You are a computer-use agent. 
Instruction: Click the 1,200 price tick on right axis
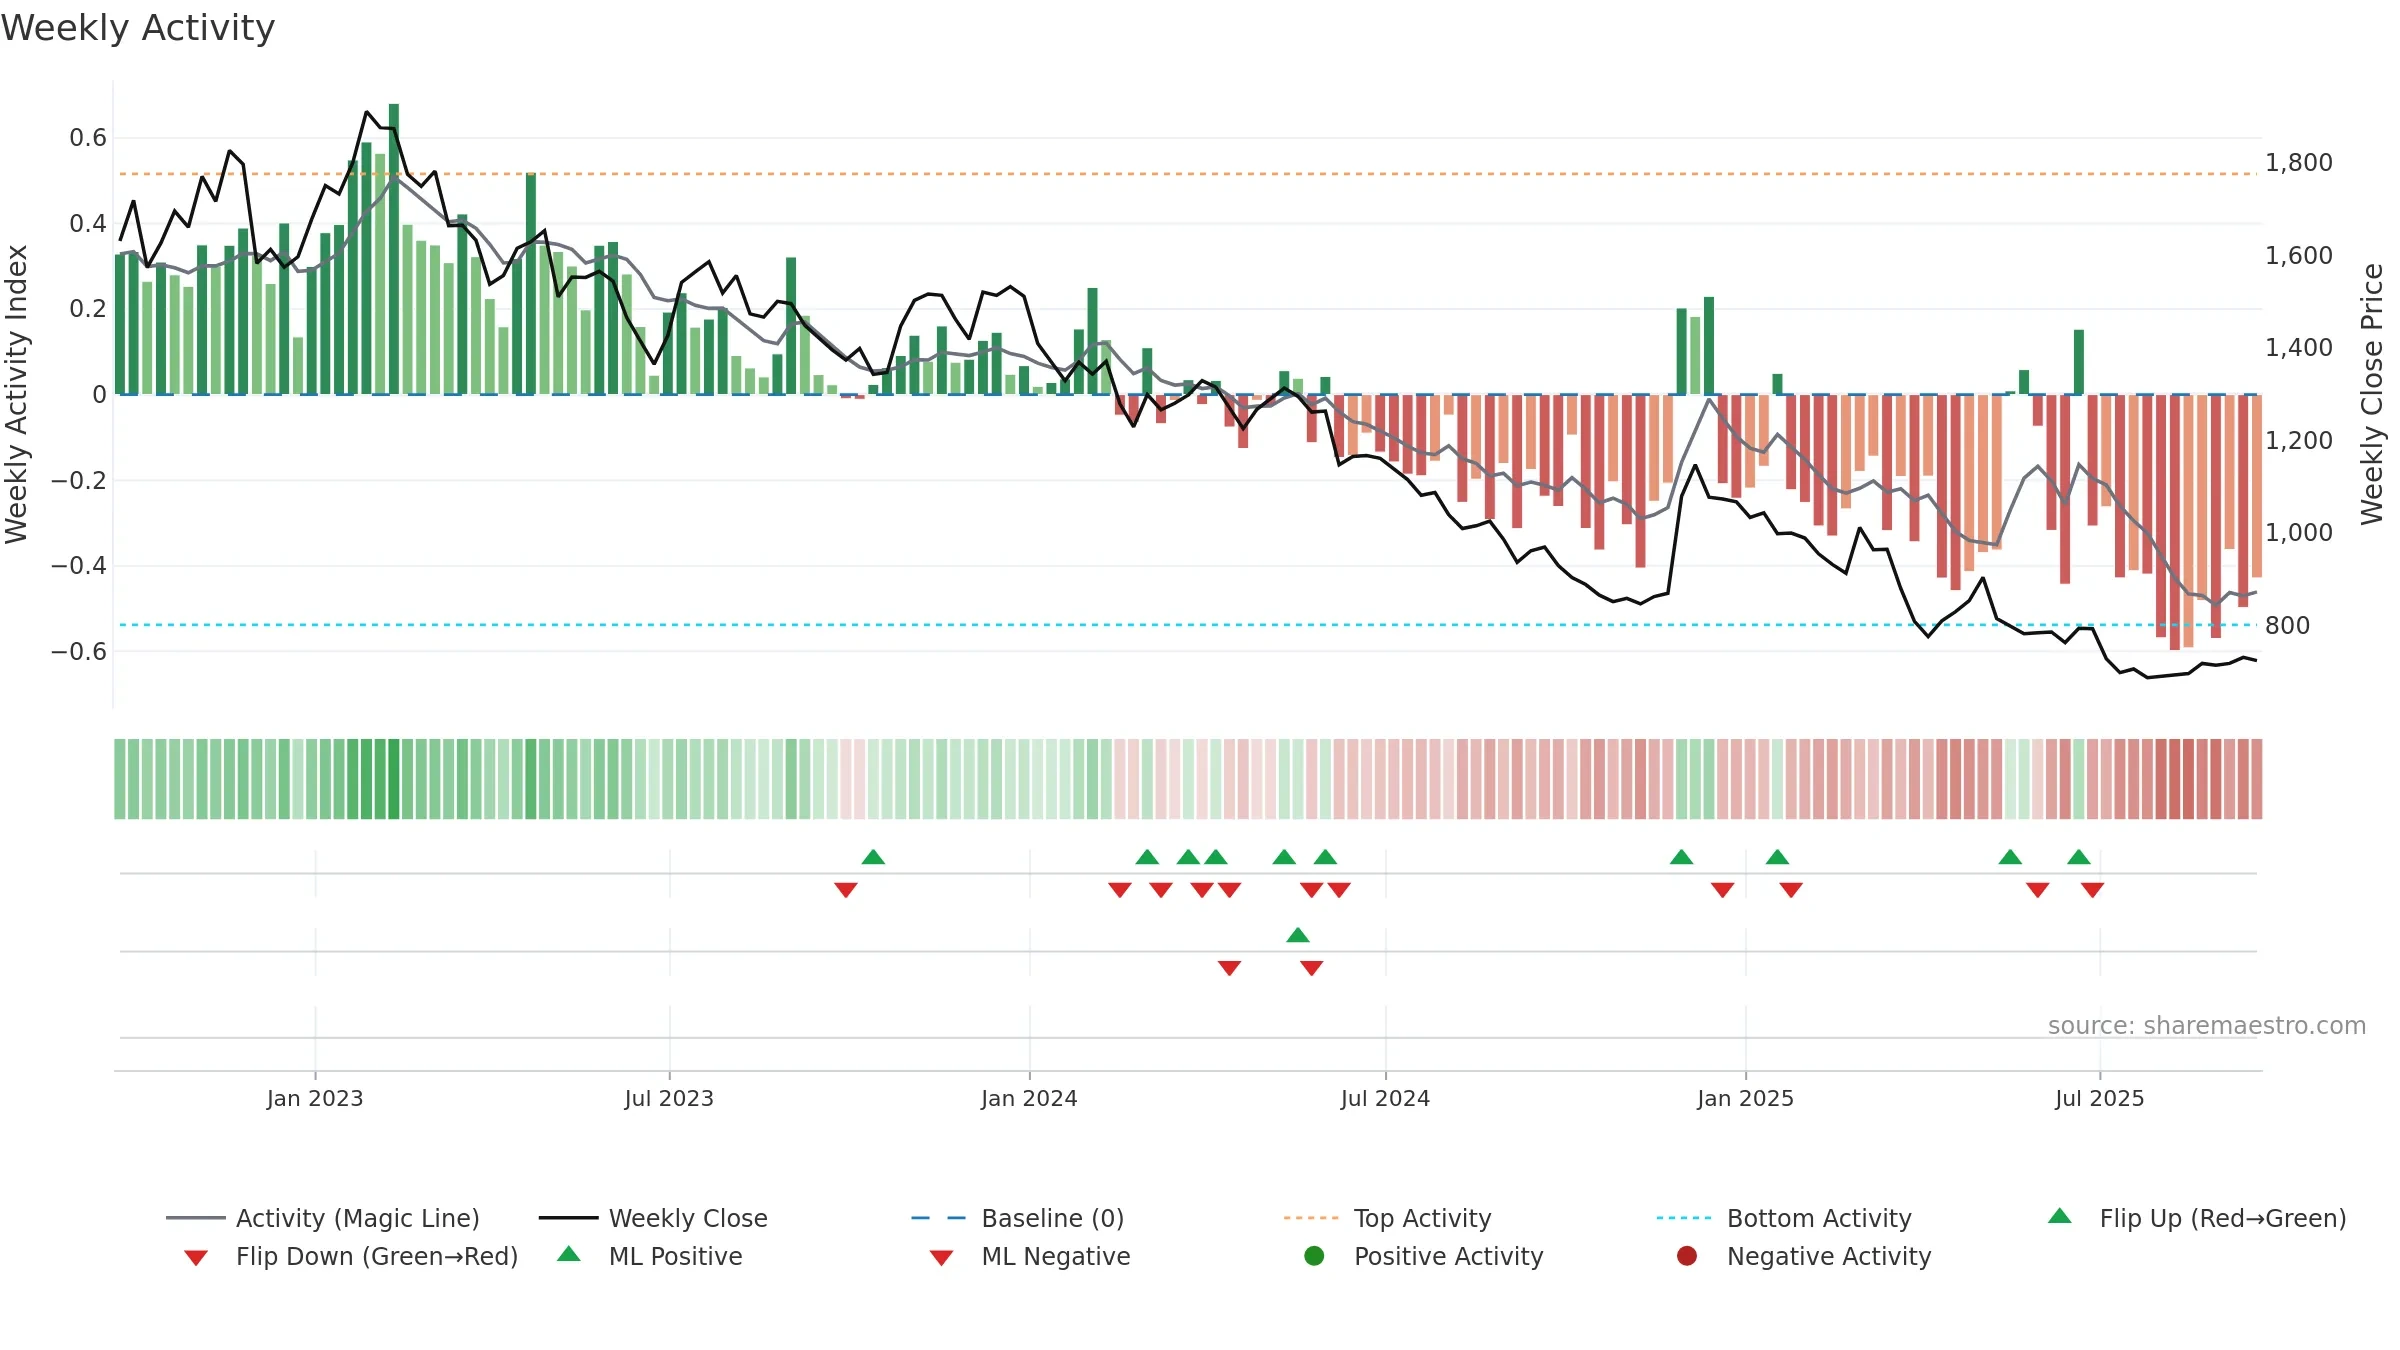[x=2299, y=440]
